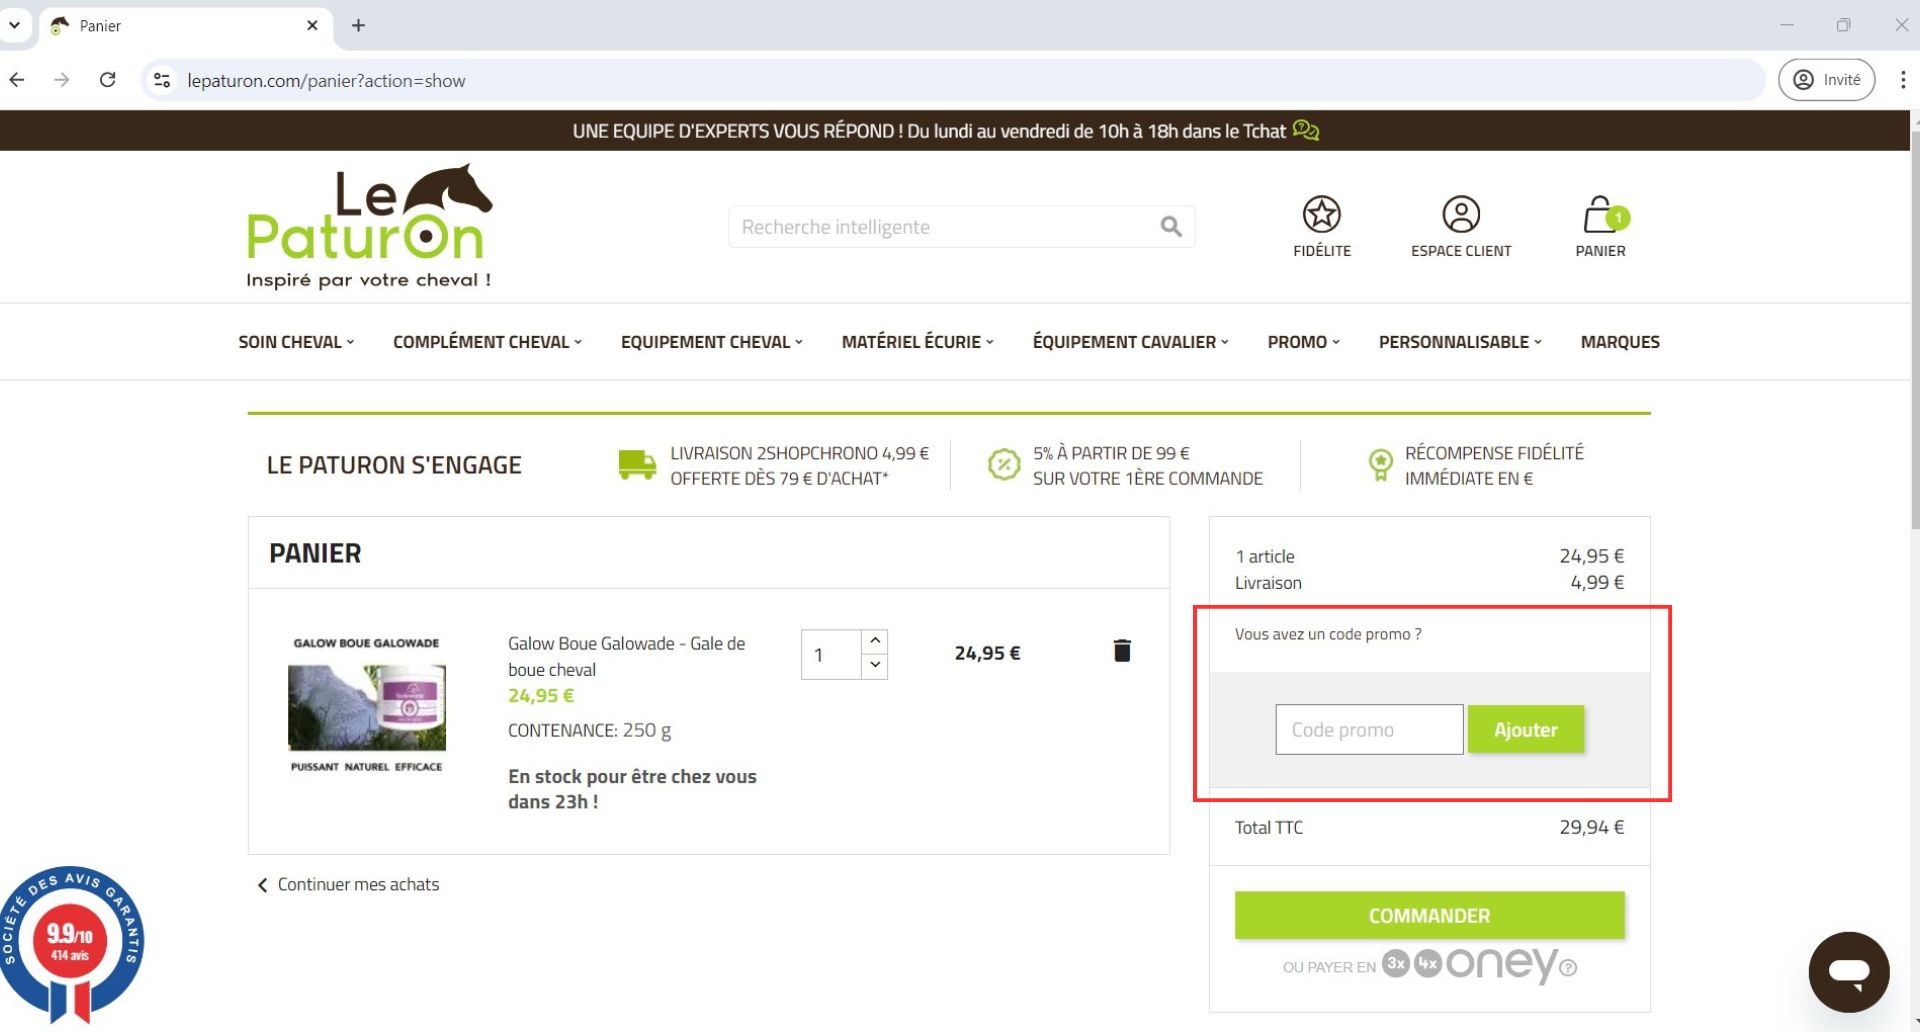Go to the Marques menu item

point(1619,342)
